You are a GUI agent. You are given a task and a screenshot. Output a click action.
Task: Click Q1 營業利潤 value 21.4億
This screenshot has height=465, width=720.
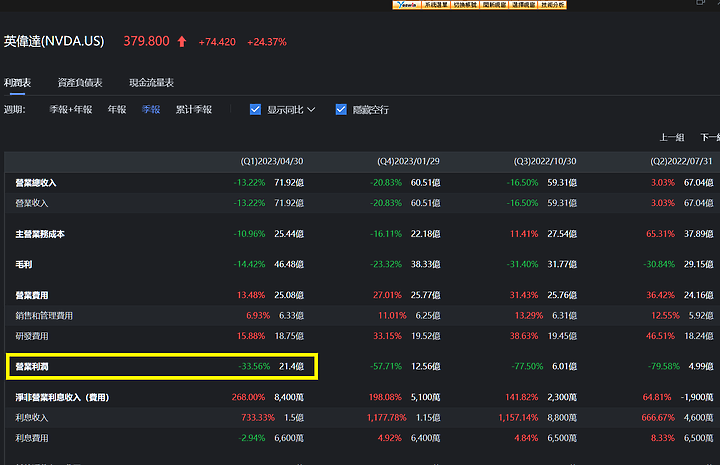coord(291,367)
